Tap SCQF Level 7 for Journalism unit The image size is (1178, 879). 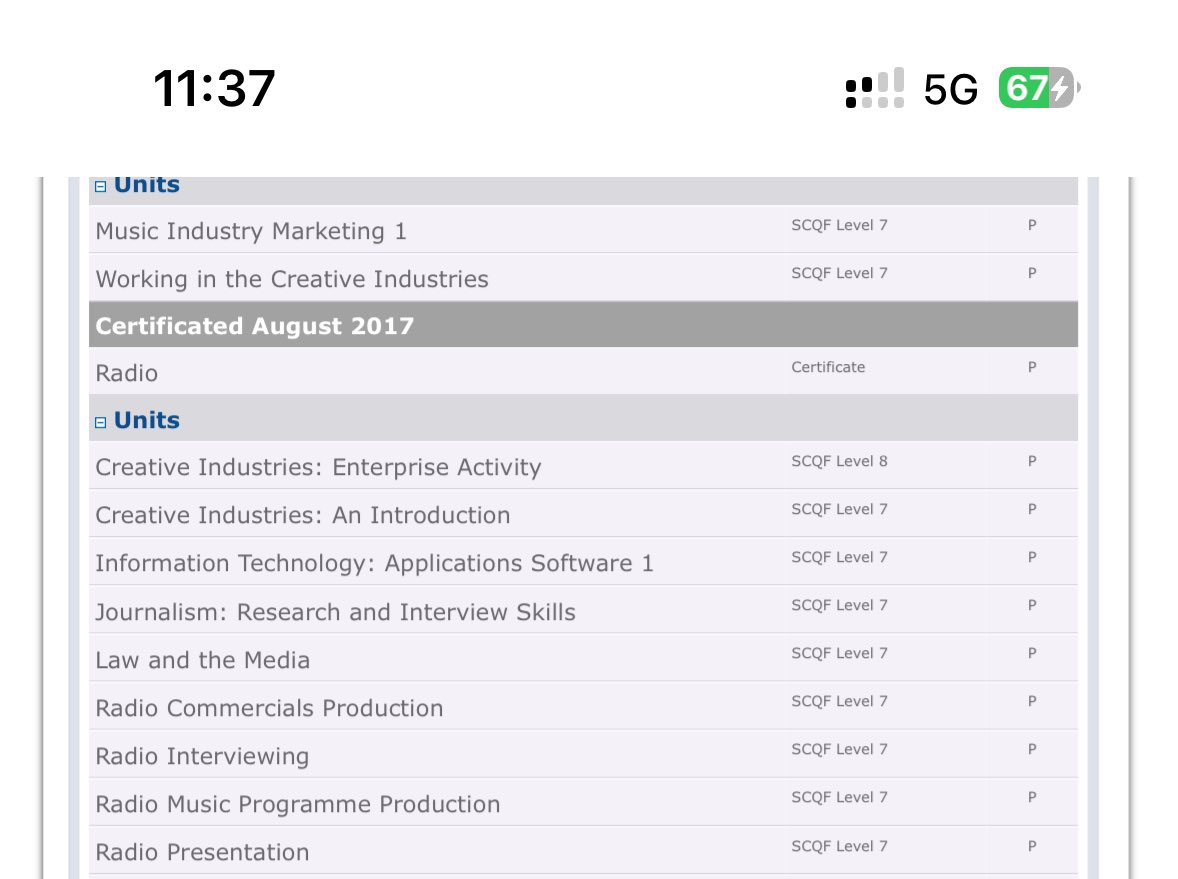click(839, 606)
